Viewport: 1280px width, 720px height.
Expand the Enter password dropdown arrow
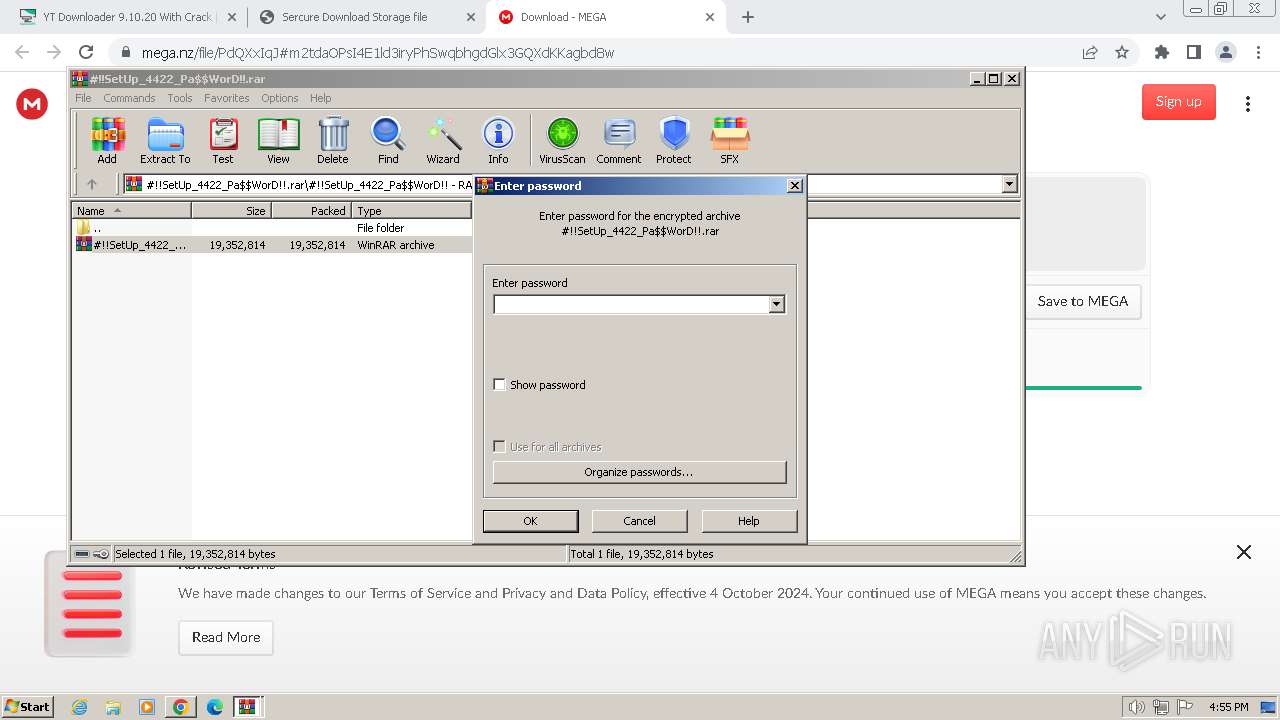pyautogui.click(x=777, y=304)
